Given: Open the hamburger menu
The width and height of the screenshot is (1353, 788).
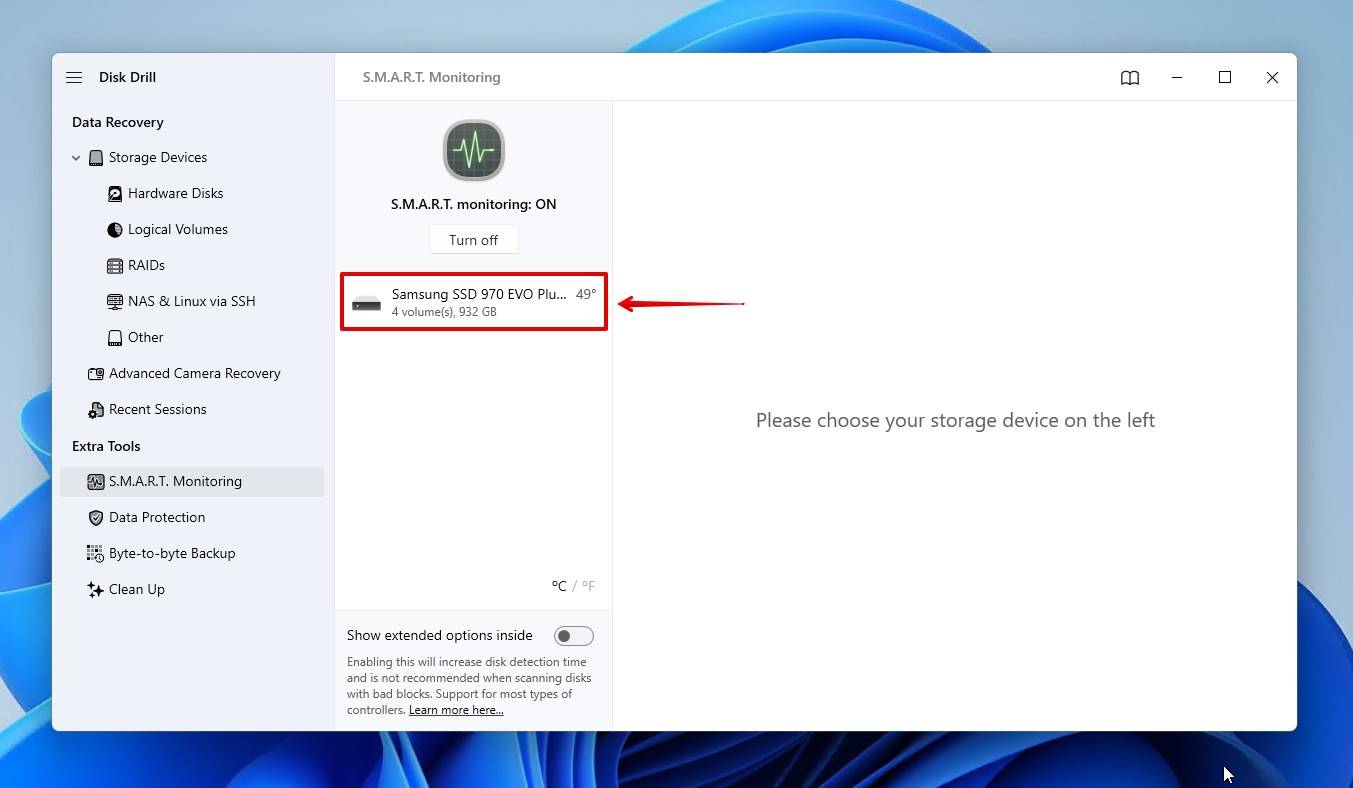Looking at the screenshot, I should tap(74, 77).
